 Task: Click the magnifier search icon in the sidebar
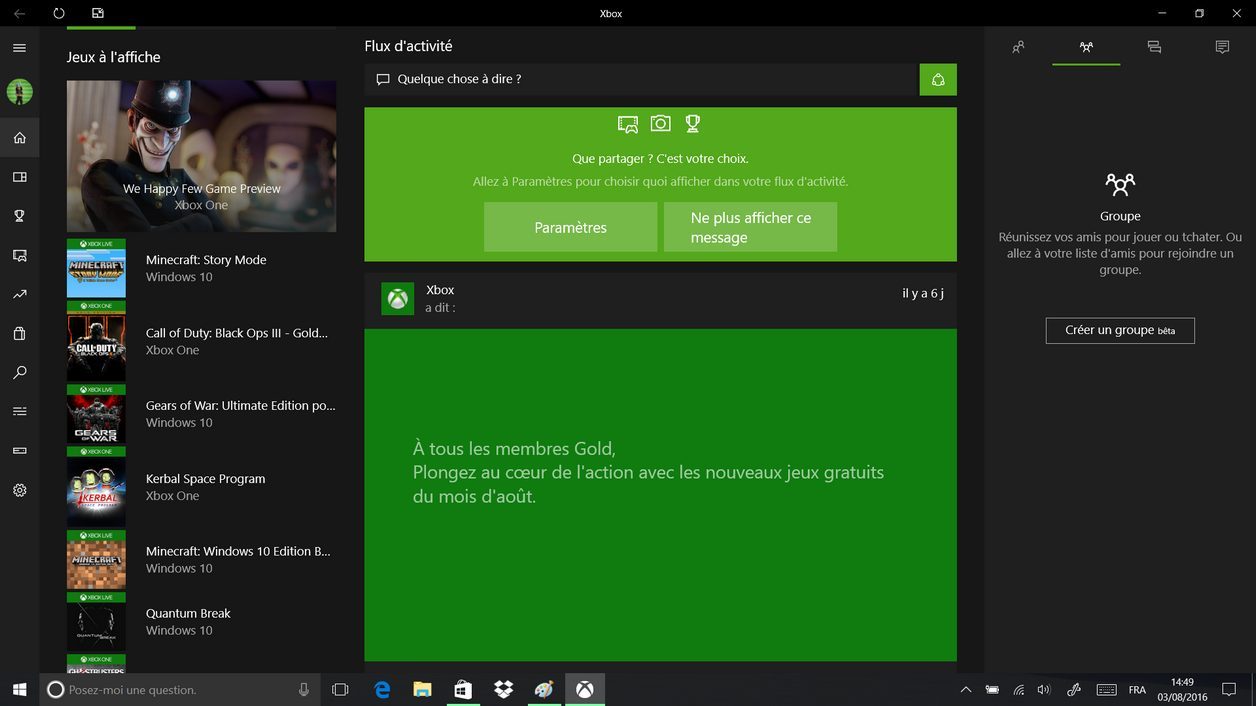[19, 372]
